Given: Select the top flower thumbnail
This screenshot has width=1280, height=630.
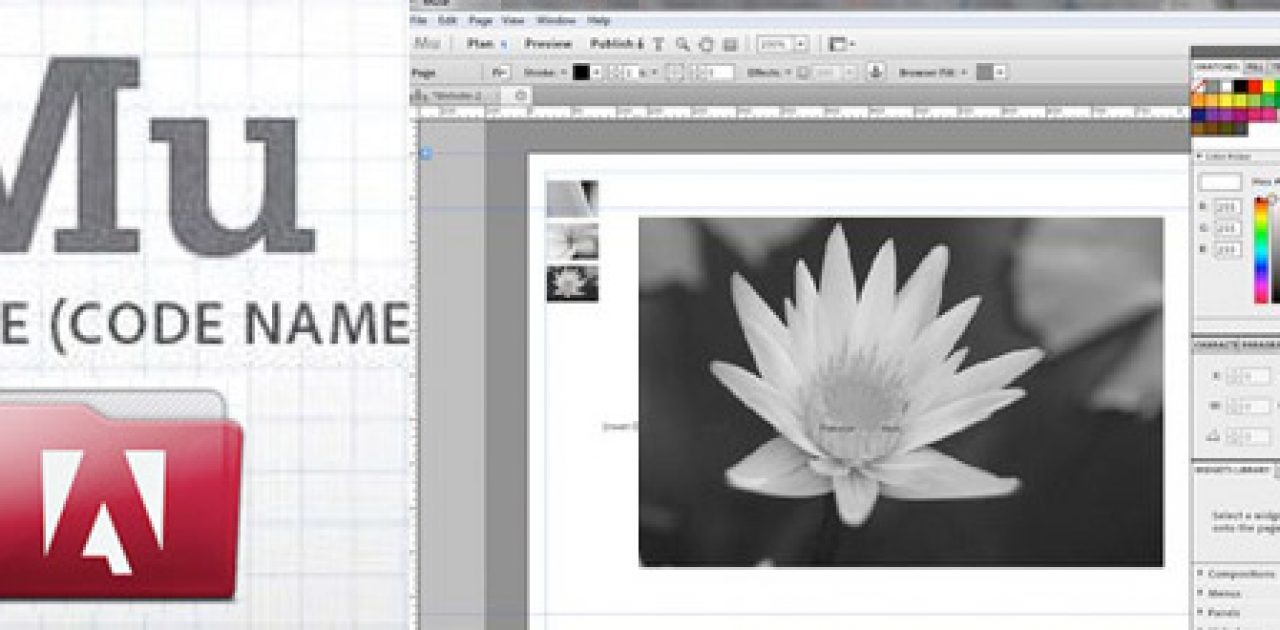Looking at the screenshot, I should pyautogui.click(x=572, y=199).
